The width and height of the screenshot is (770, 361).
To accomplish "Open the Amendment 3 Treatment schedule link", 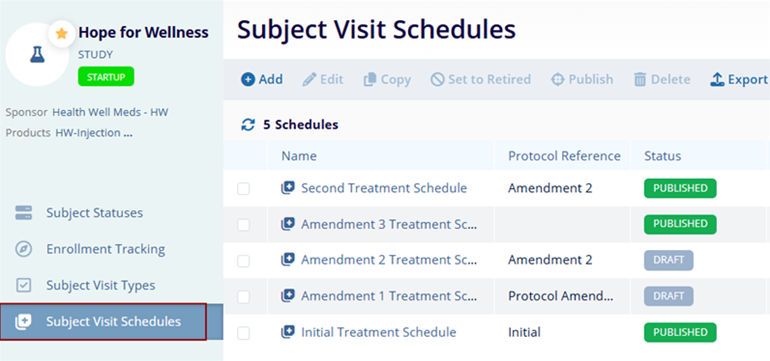I will 389,224.
